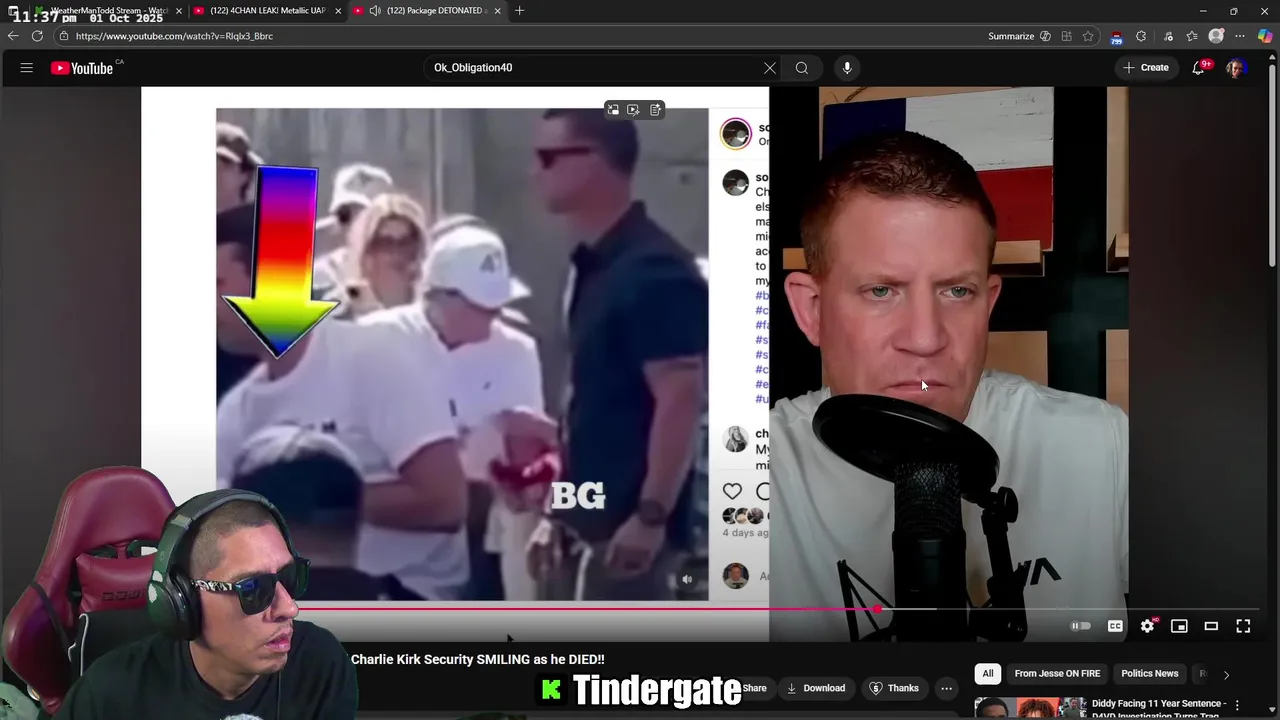Close the 4CHAN LEAK! Metallic UAP tab
This screenshot has width=1280, height=720.
pos(338,11)
